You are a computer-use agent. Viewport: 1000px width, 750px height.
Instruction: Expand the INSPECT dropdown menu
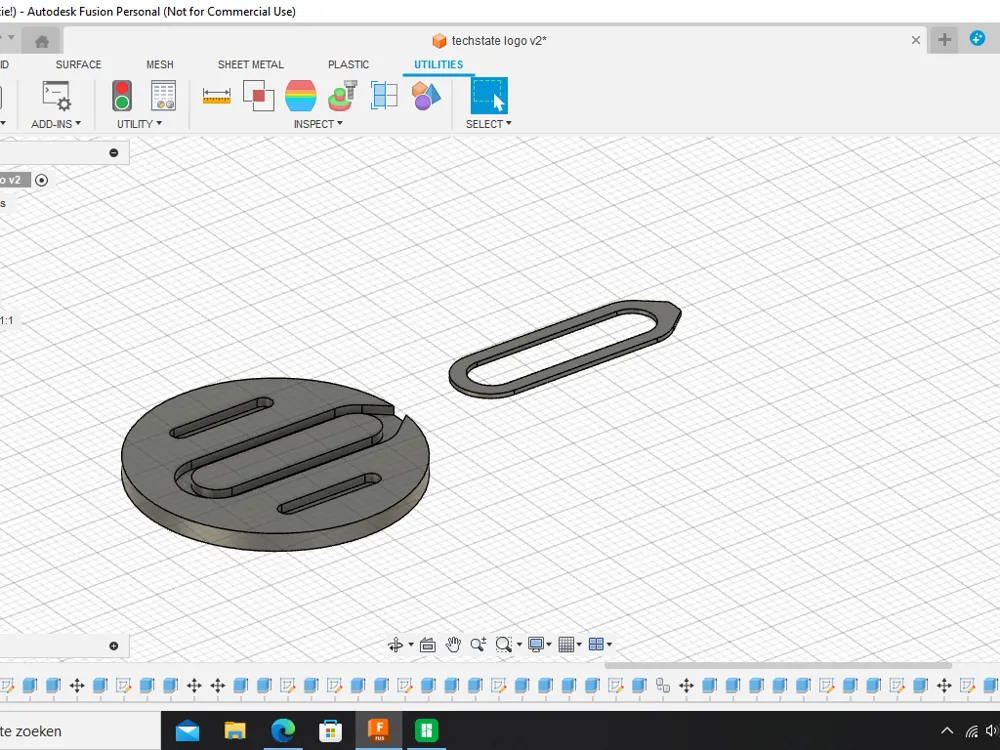pos(318,124)
